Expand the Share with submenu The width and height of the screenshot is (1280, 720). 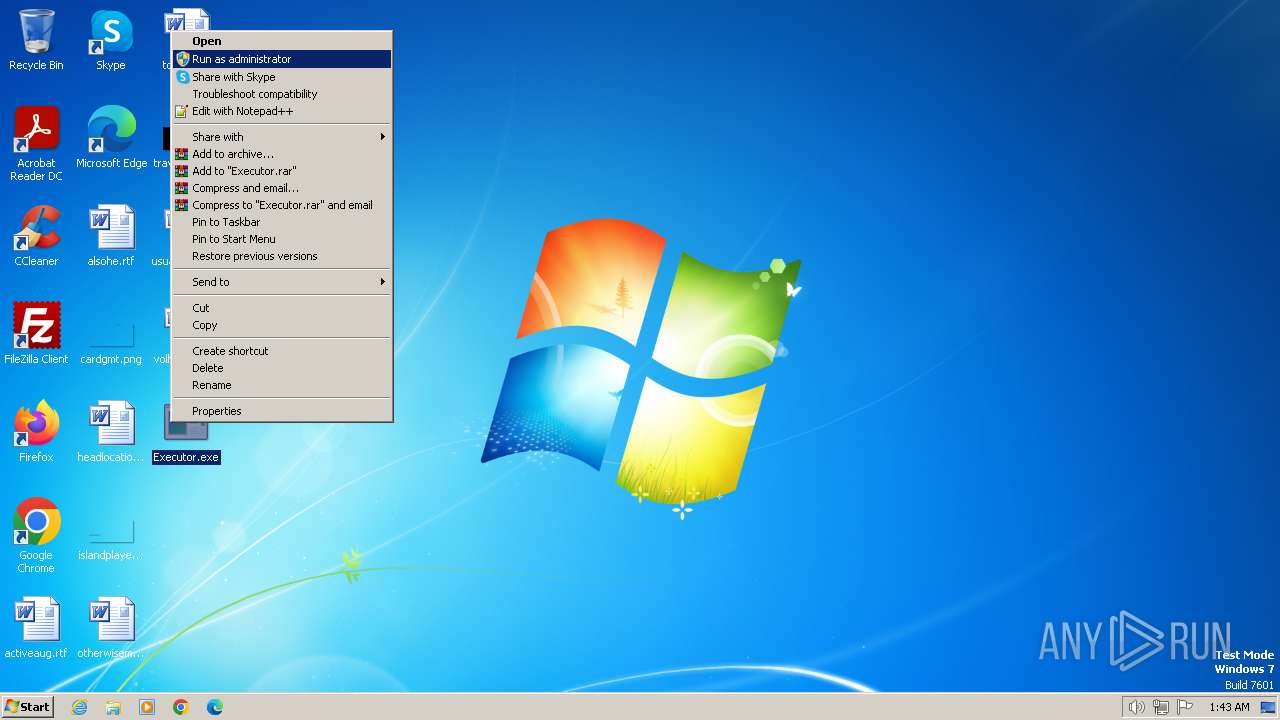point(282,137)
